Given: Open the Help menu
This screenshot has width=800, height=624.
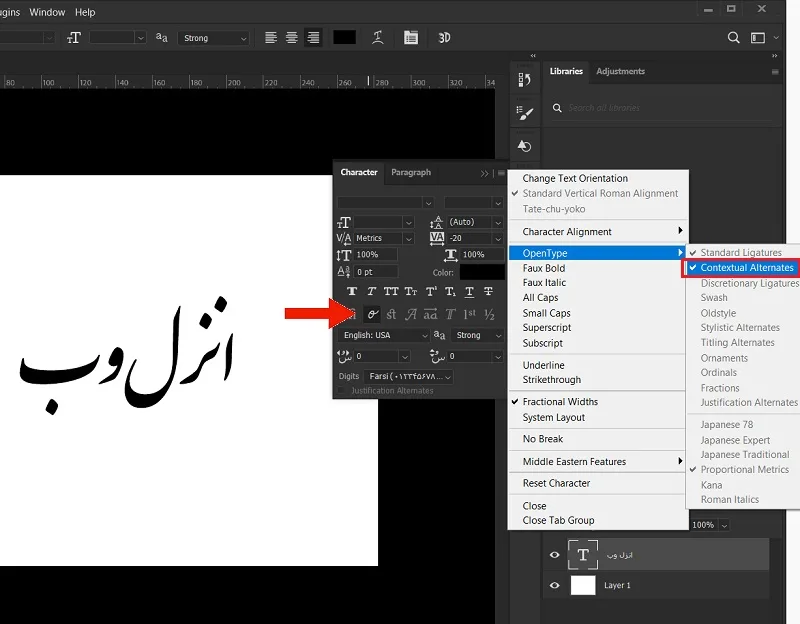Looking at the screenshot, I should [85, 12].
